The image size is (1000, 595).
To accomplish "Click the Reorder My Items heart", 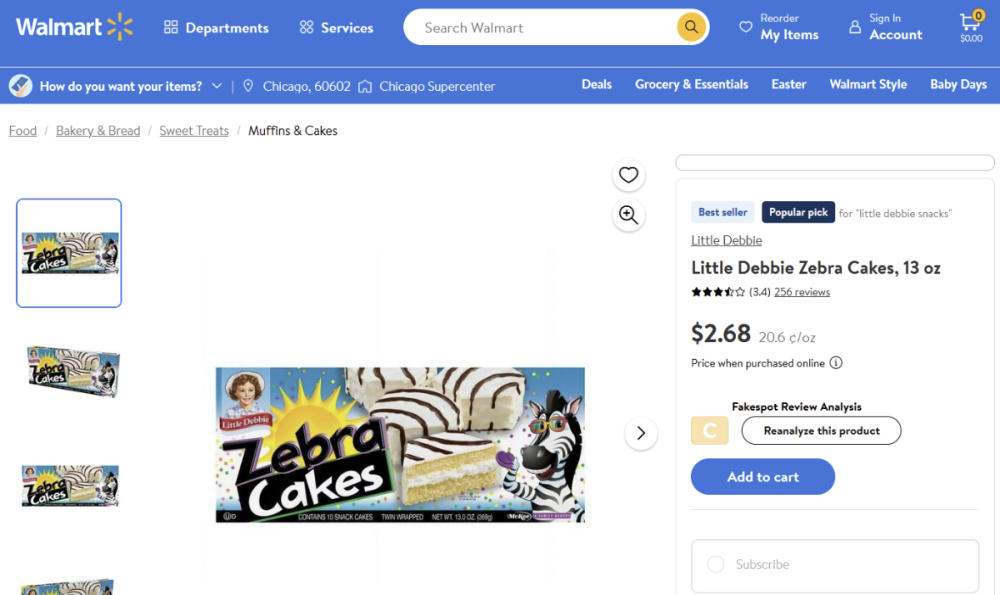I will (746, 27).
